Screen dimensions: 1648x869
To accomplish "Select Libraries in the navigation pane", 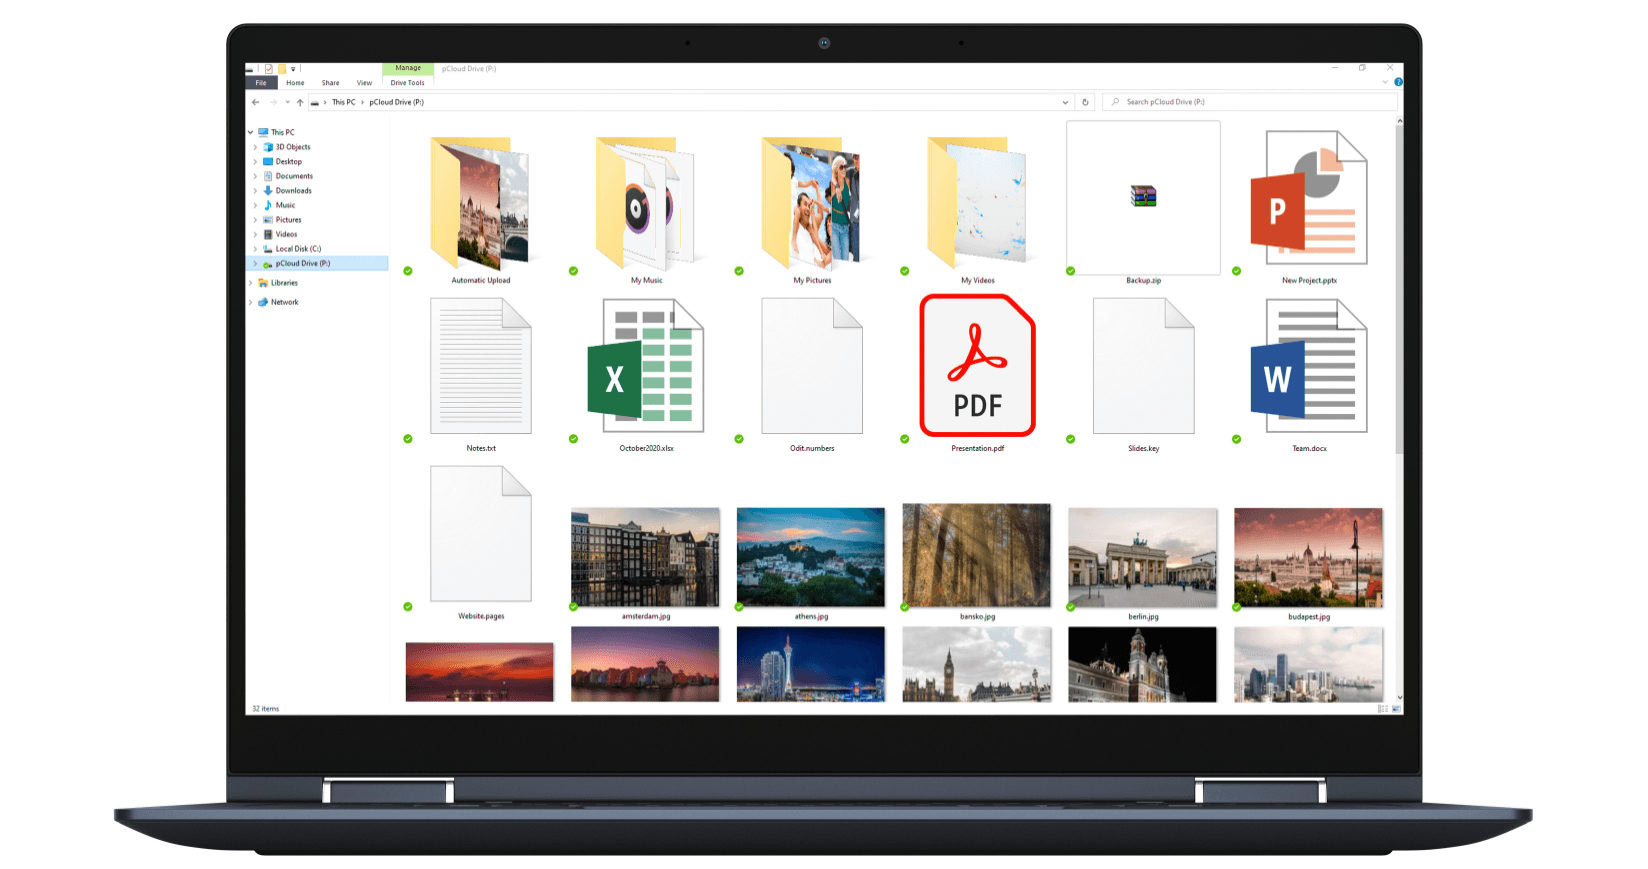I will [284, 283].
